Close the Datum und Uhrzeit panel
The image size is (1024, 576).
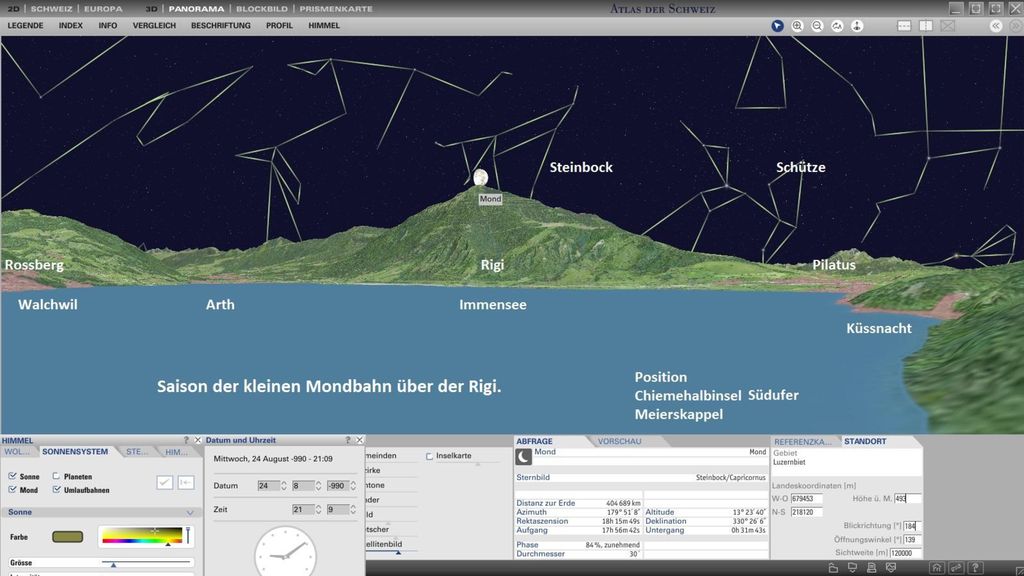[x=359, y=440]
